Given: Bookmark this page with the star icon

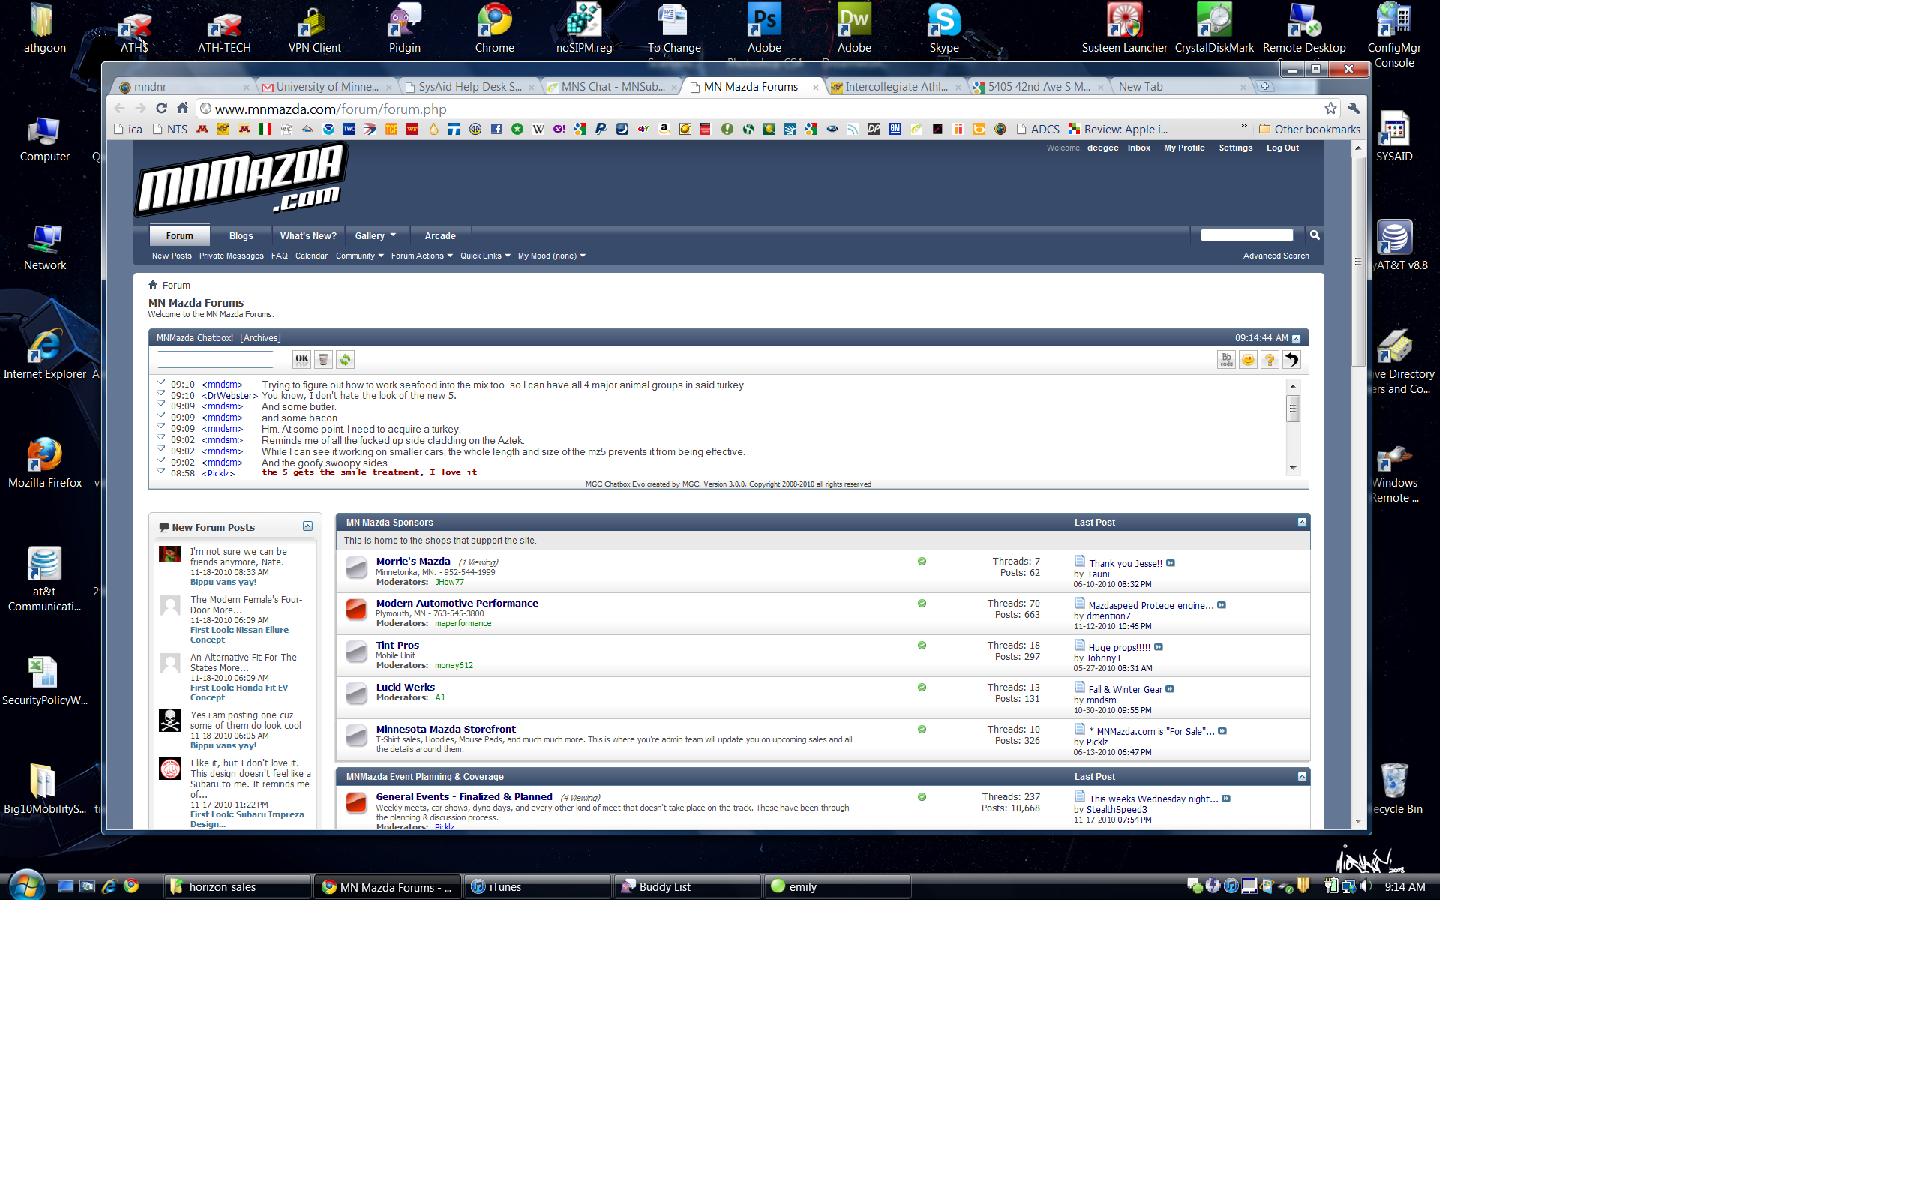Looking at the screenshot, I should coord(1330,108).
